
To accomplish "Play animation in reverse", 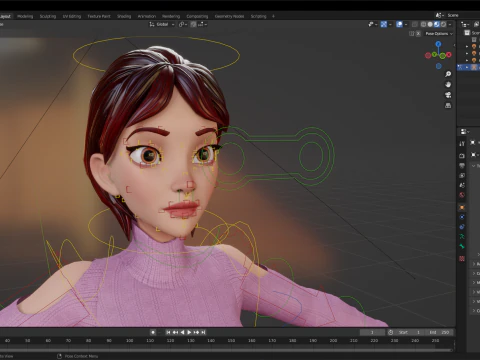I will click(182, 332).
